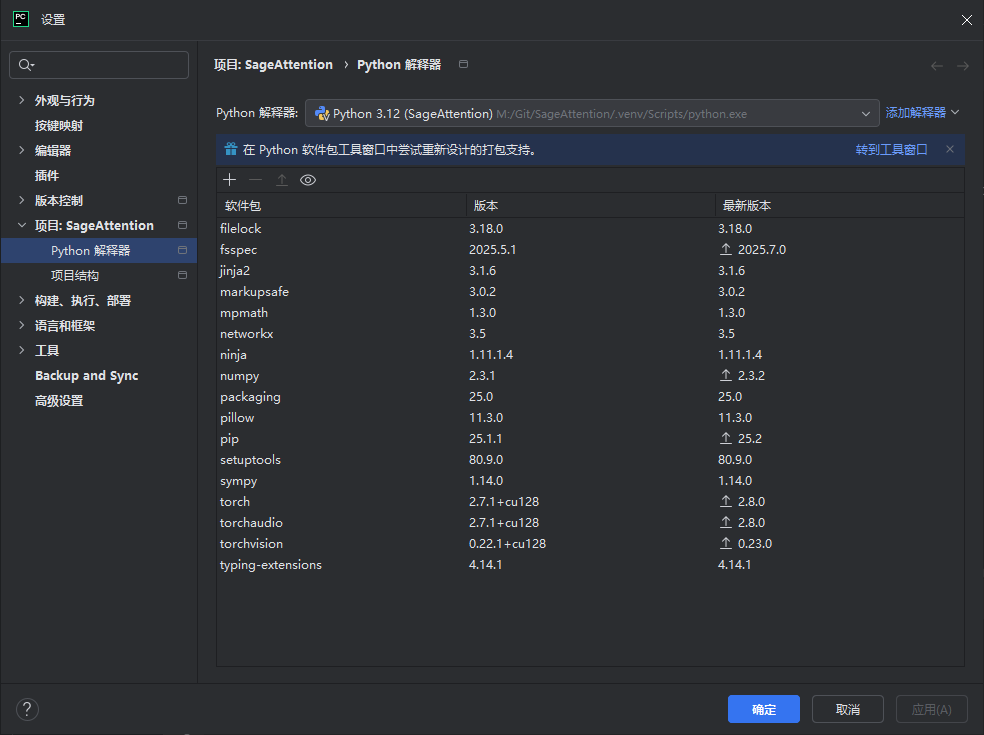Viewport: 984px width, 735px height.
Task: Click the project icon beside the Python 解释器 tree item
Action: [183, 250]
